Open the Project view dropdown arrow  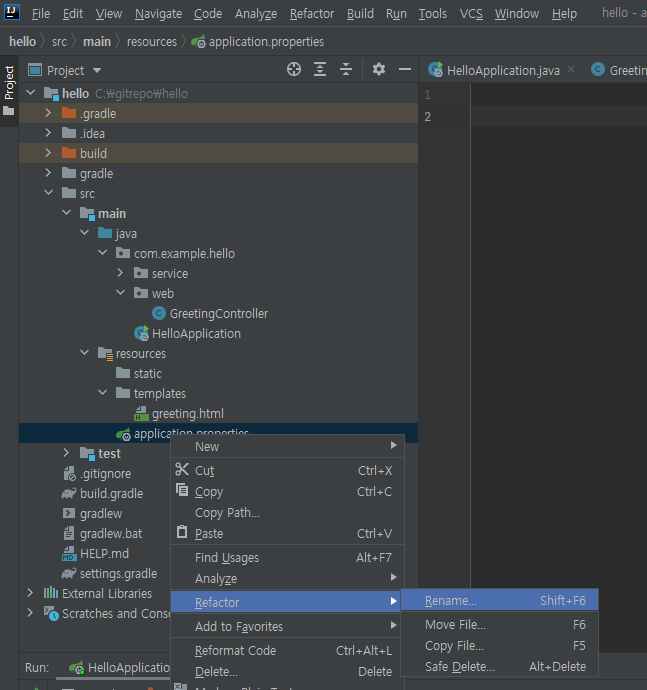97,70
